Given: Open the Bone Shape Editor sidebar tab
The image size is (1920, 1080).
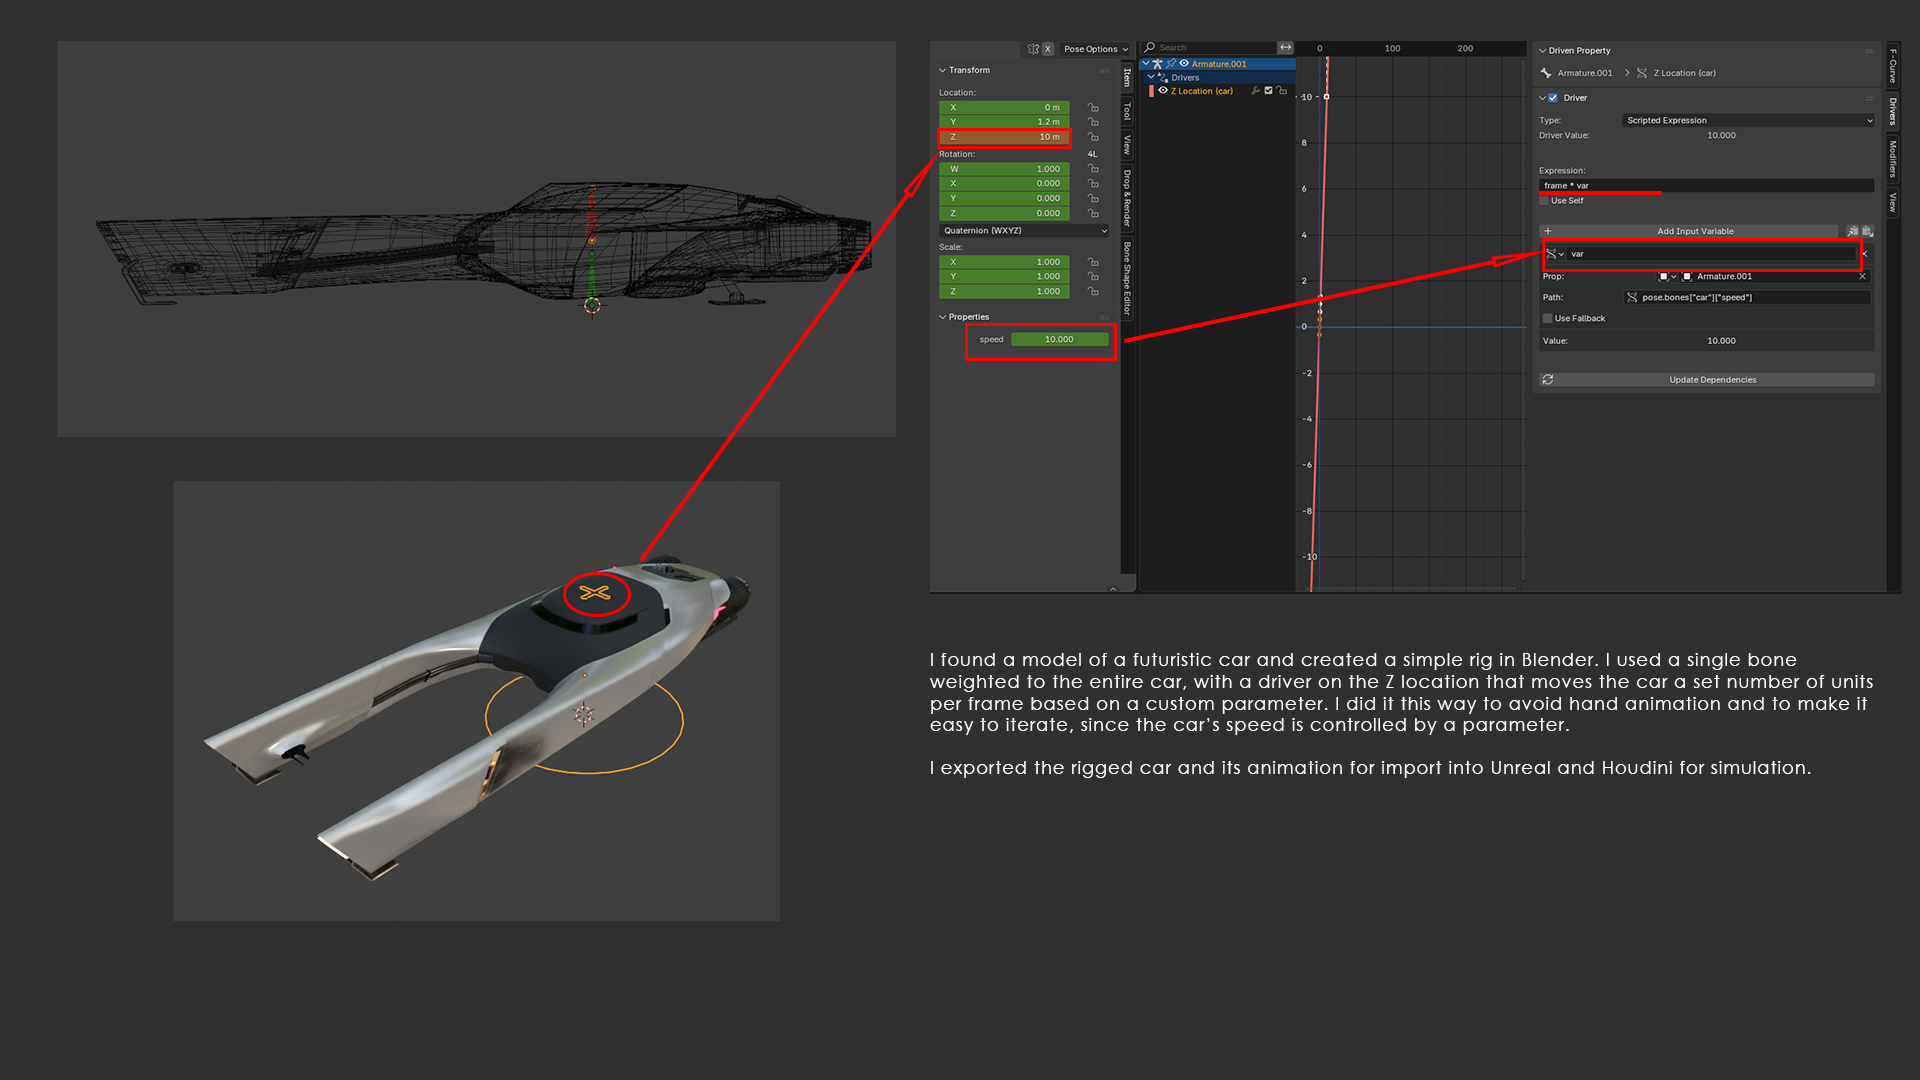Looking at the screenshot, I should point(1127,278).
